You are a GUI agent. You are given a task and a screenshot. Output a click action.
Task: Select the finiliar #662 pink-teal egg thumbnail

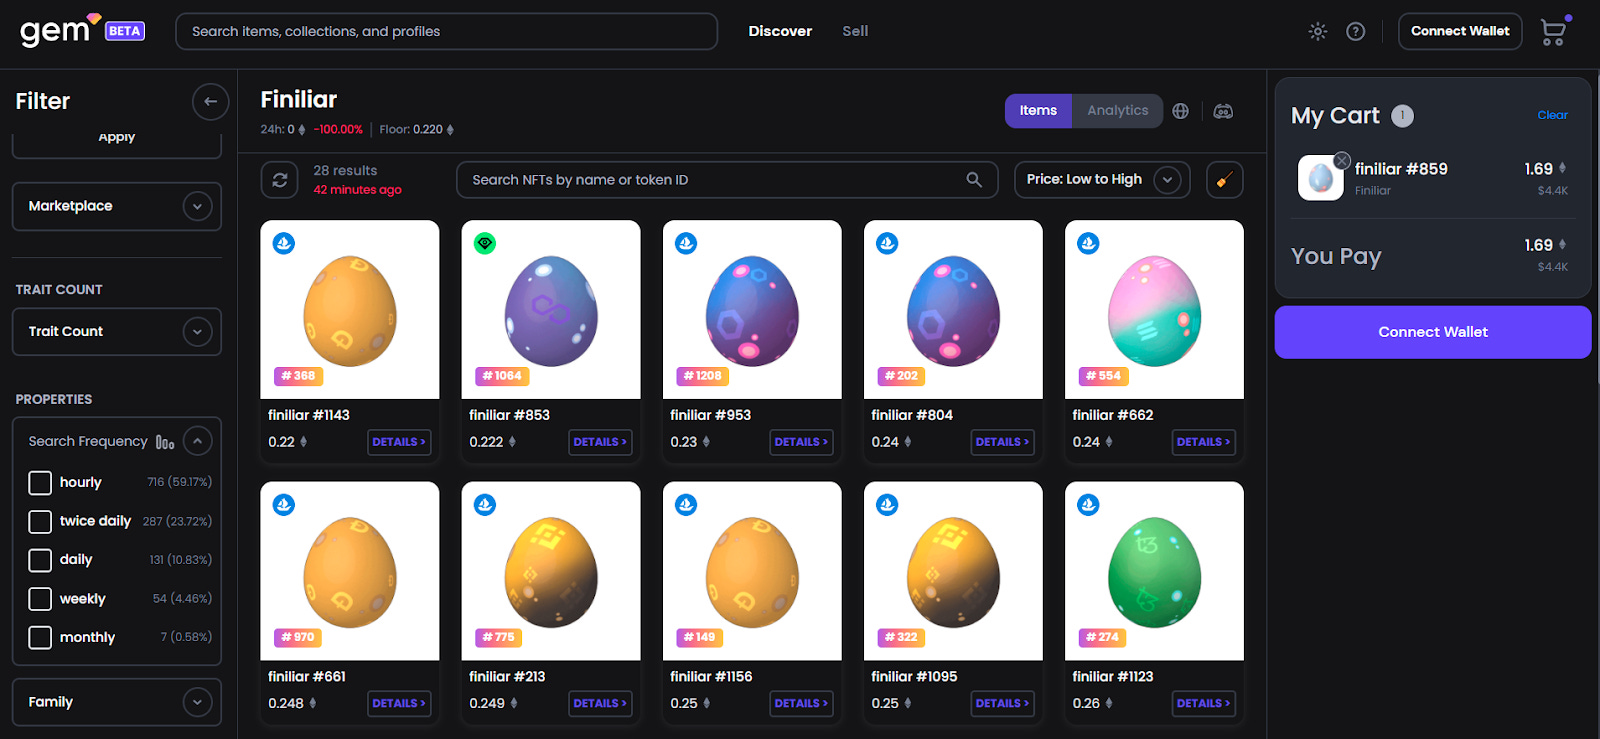click(1154, 310)
